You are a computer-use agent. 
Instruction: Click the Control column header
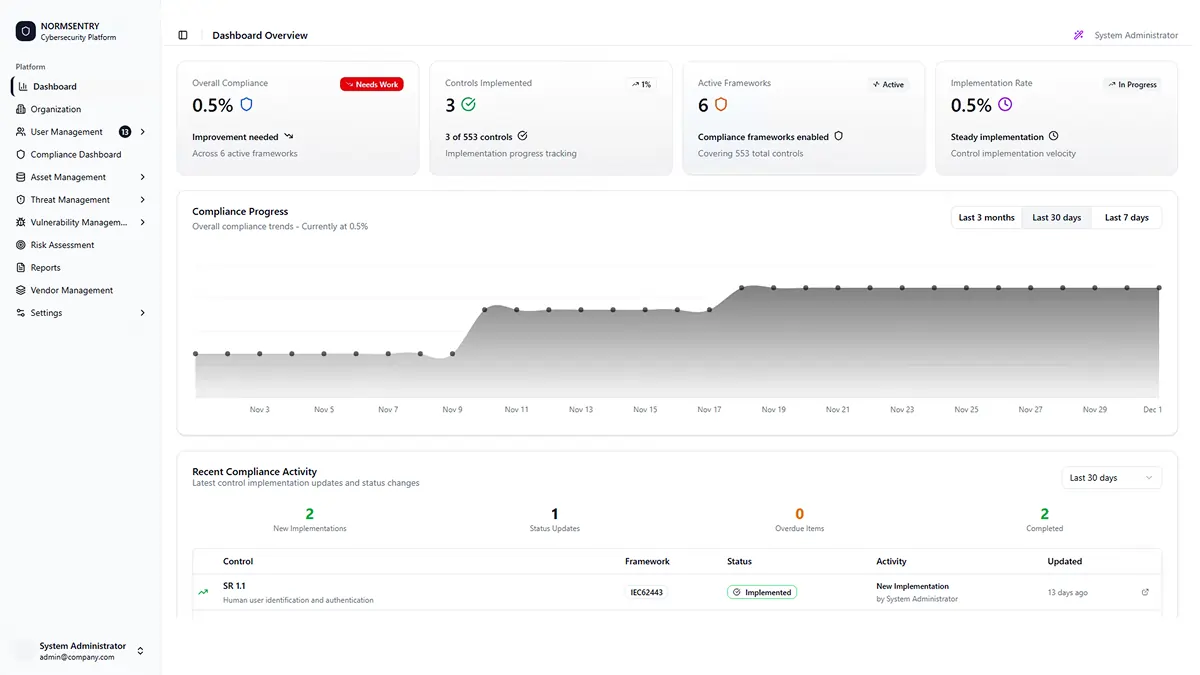click(x=238, y=562)
